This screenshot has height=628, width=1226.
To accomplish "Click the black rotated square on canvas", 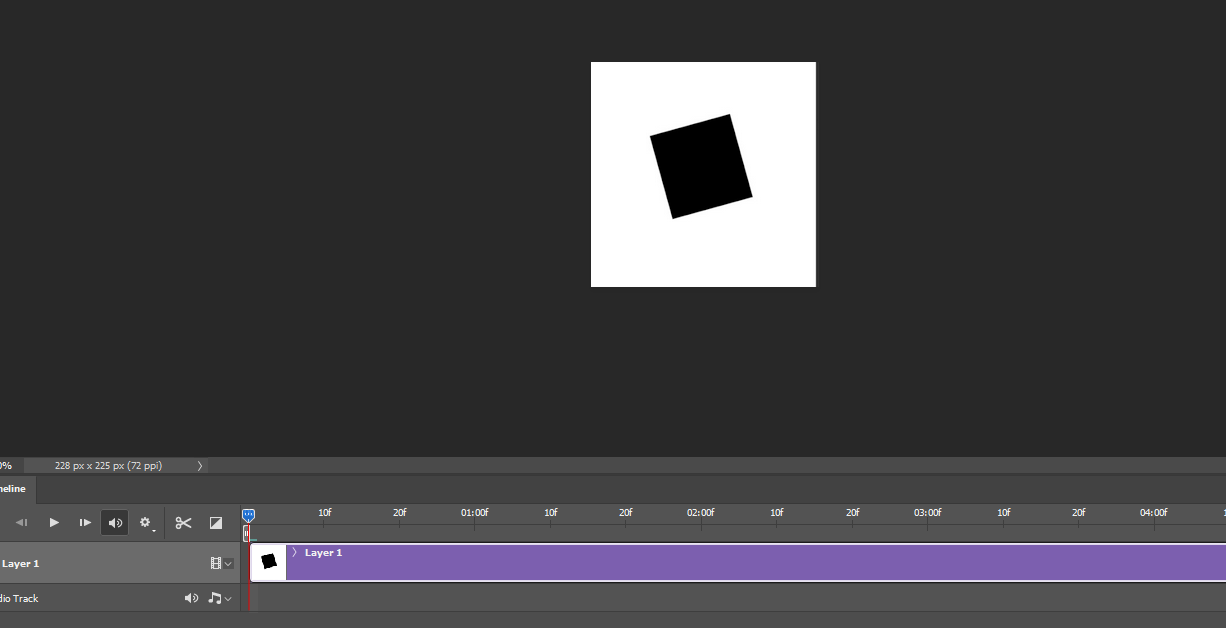I will (701, 166).
